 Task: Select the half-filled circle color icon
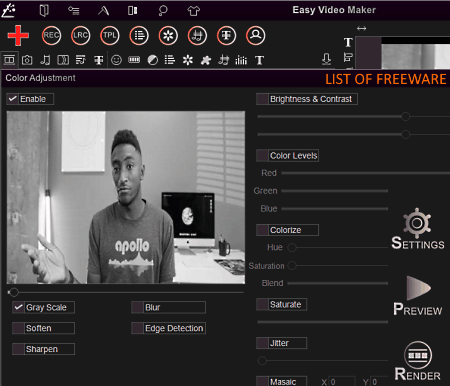pyautogui.click(x=153, y=60)
